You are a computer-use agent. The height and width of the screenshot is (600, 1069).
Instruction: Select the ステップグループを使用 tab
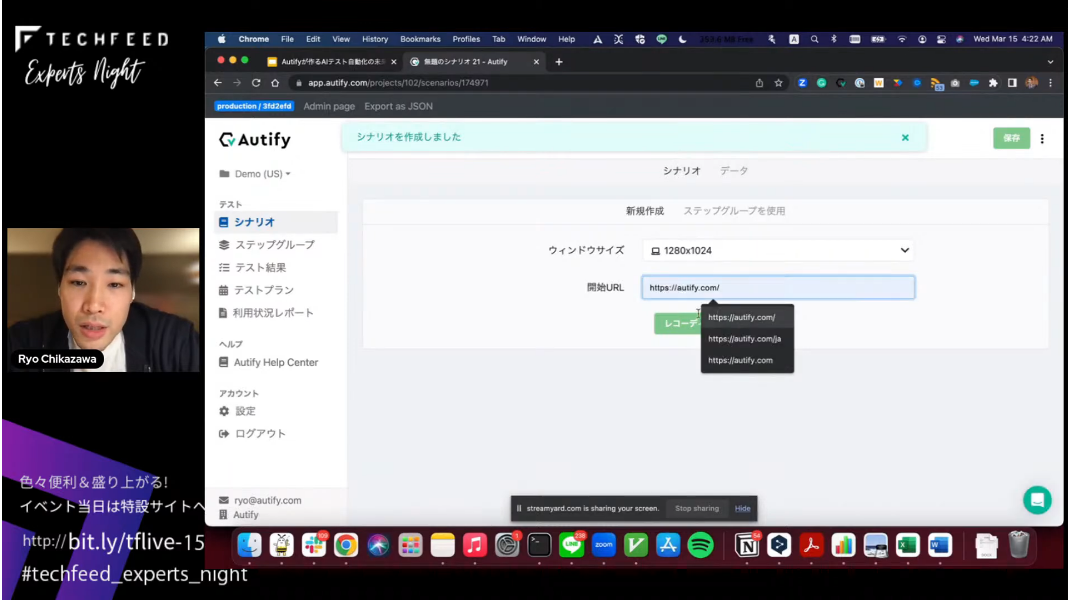click(x=734, y=211)
